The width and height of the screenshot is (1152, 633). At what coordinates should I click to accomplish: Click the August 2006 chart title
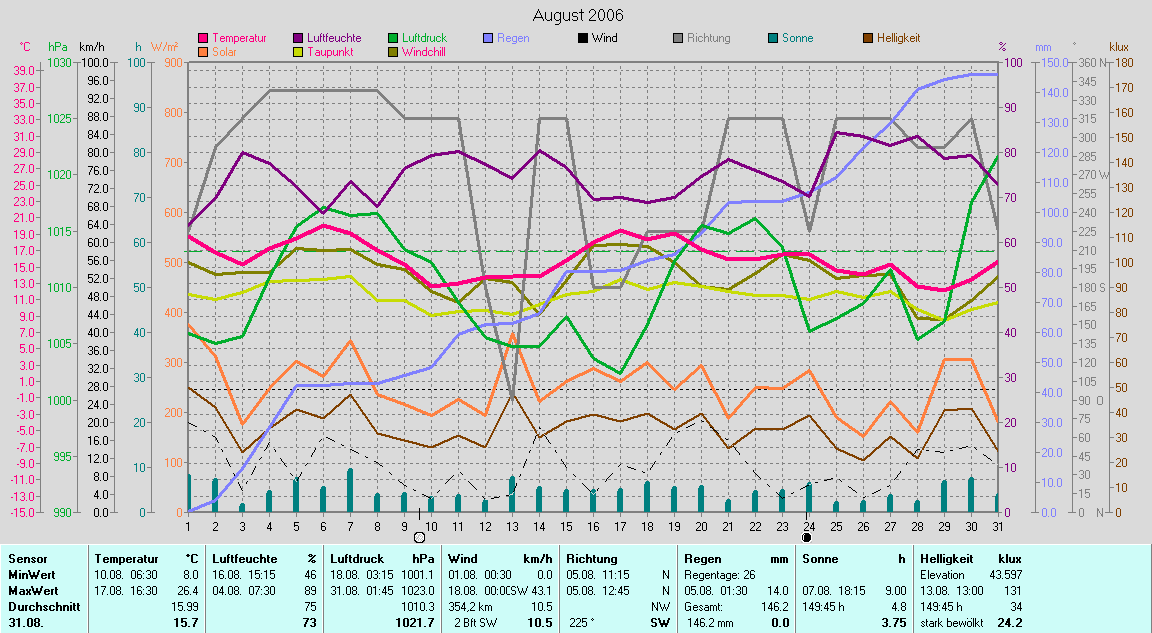577,15
